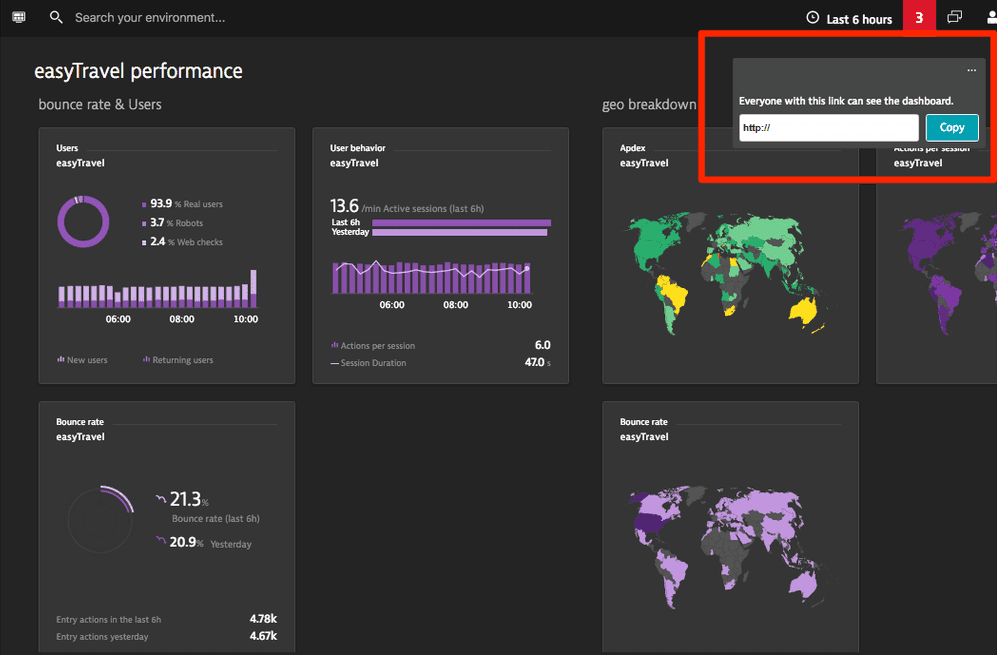Click the search magnifier icon
This screenshot has width=997, height=655.
click(56, 17)
